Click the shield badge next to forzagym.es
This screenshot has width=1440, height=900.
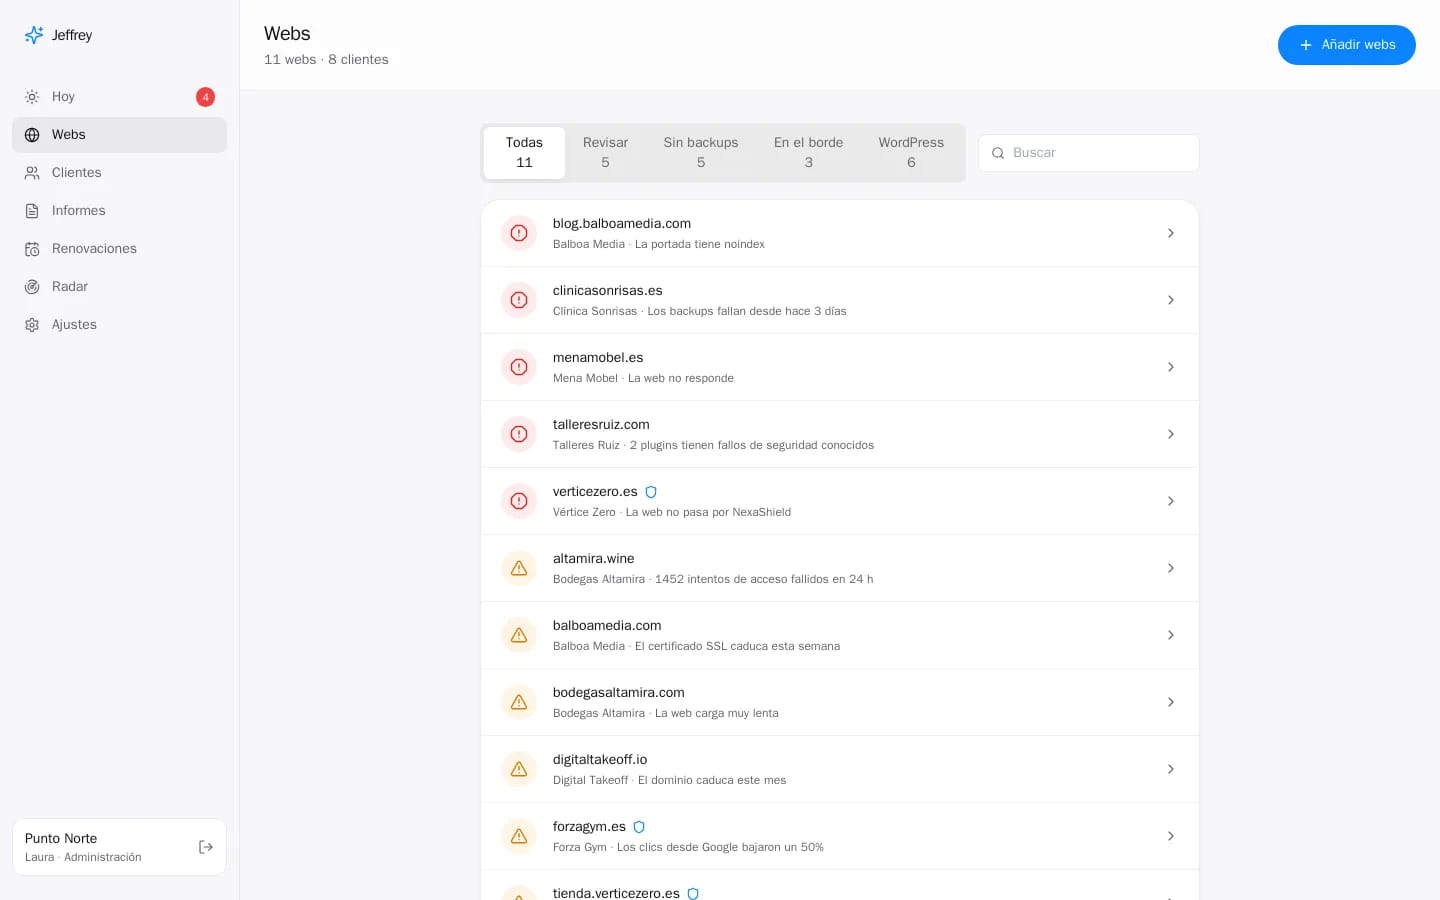pos(639,827)
